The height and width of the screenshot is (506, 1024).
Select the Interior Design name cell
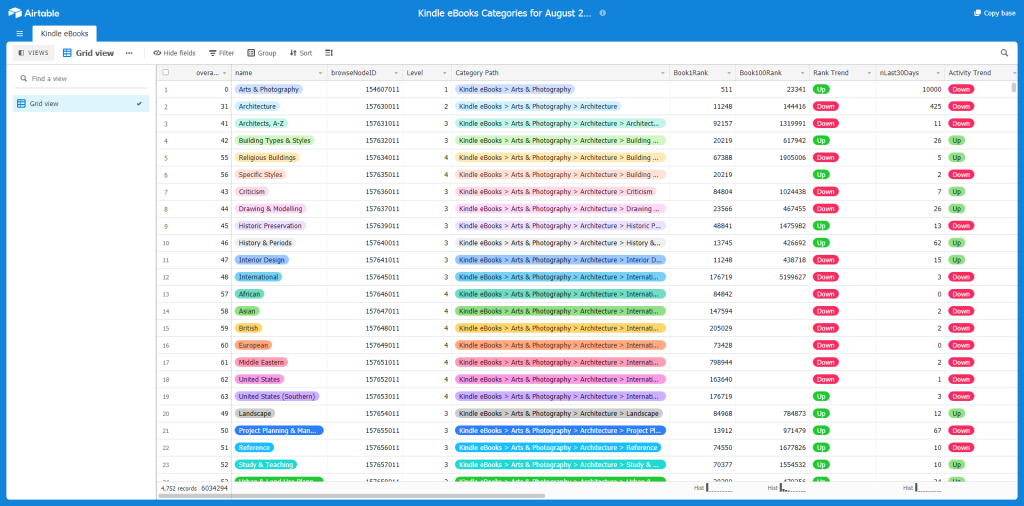[x=280, y=260]
